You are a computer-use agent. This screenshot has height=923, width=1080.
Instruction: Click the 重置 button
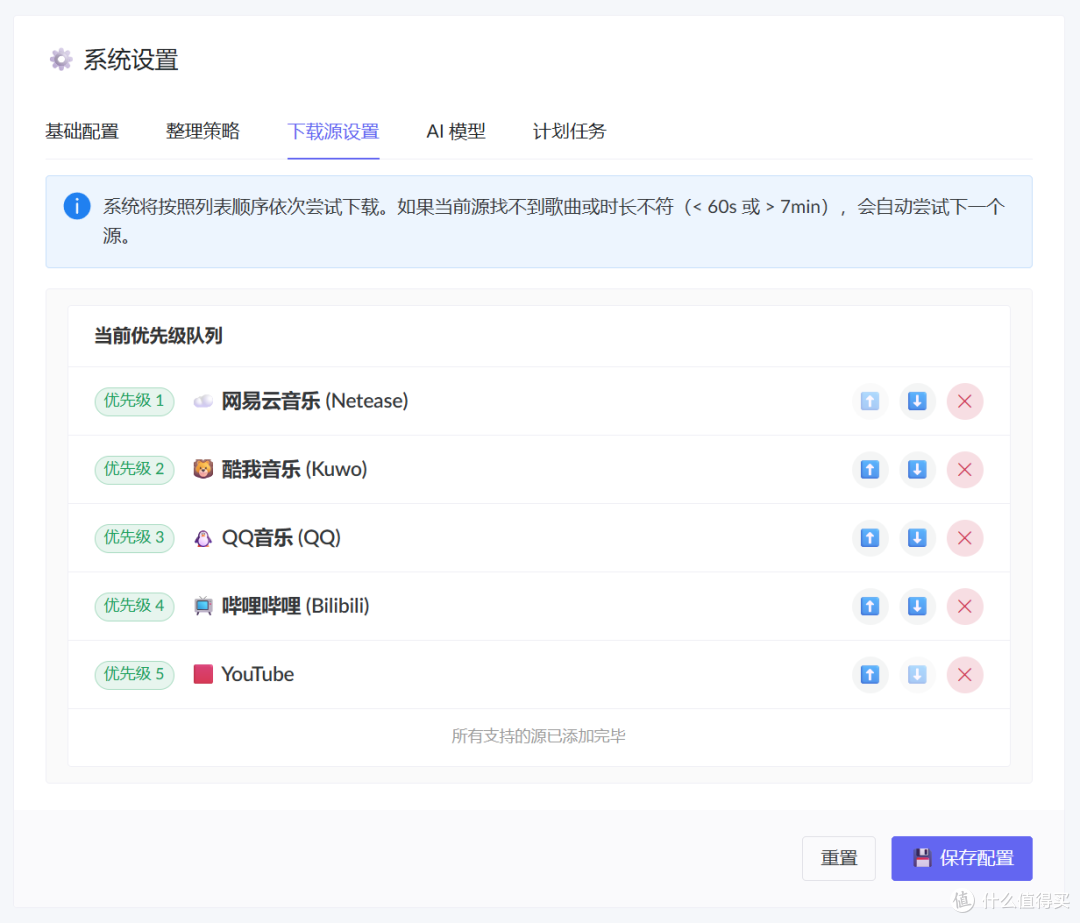839,858
